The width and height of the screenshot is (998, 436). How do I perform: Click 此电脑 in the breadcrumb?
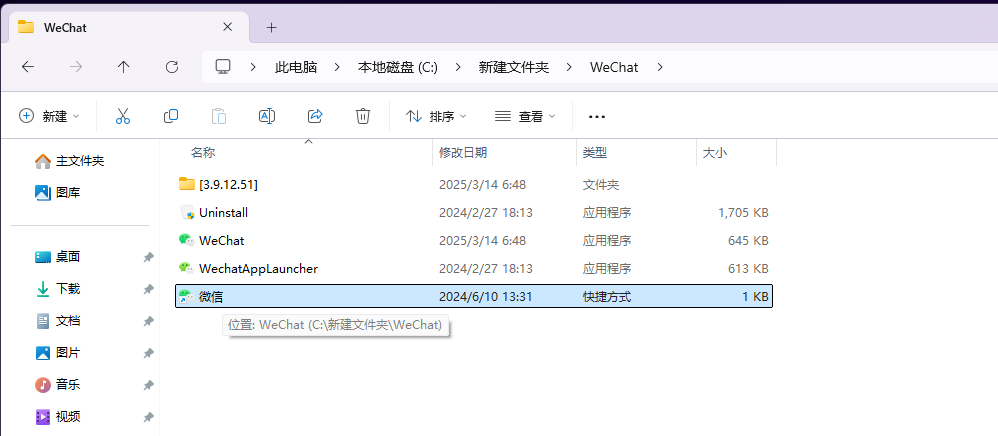click(296, 67)
